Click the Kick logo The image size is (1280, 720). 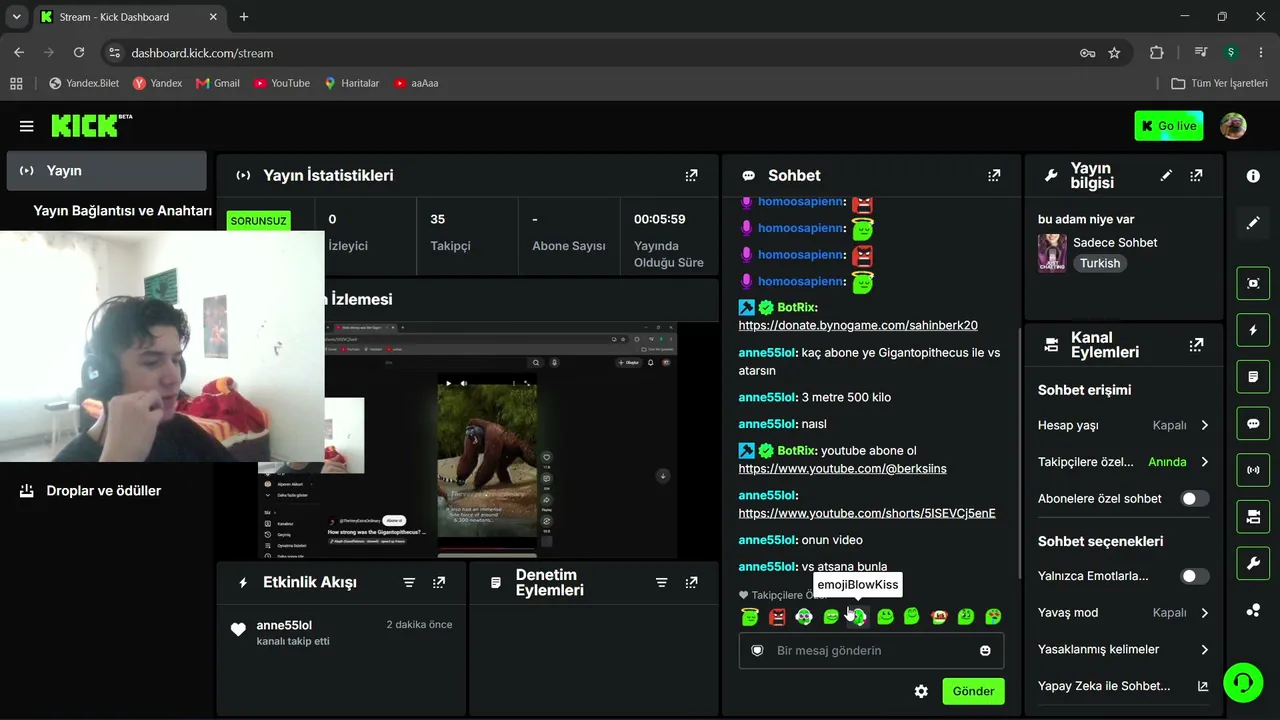tap(92, 125)
